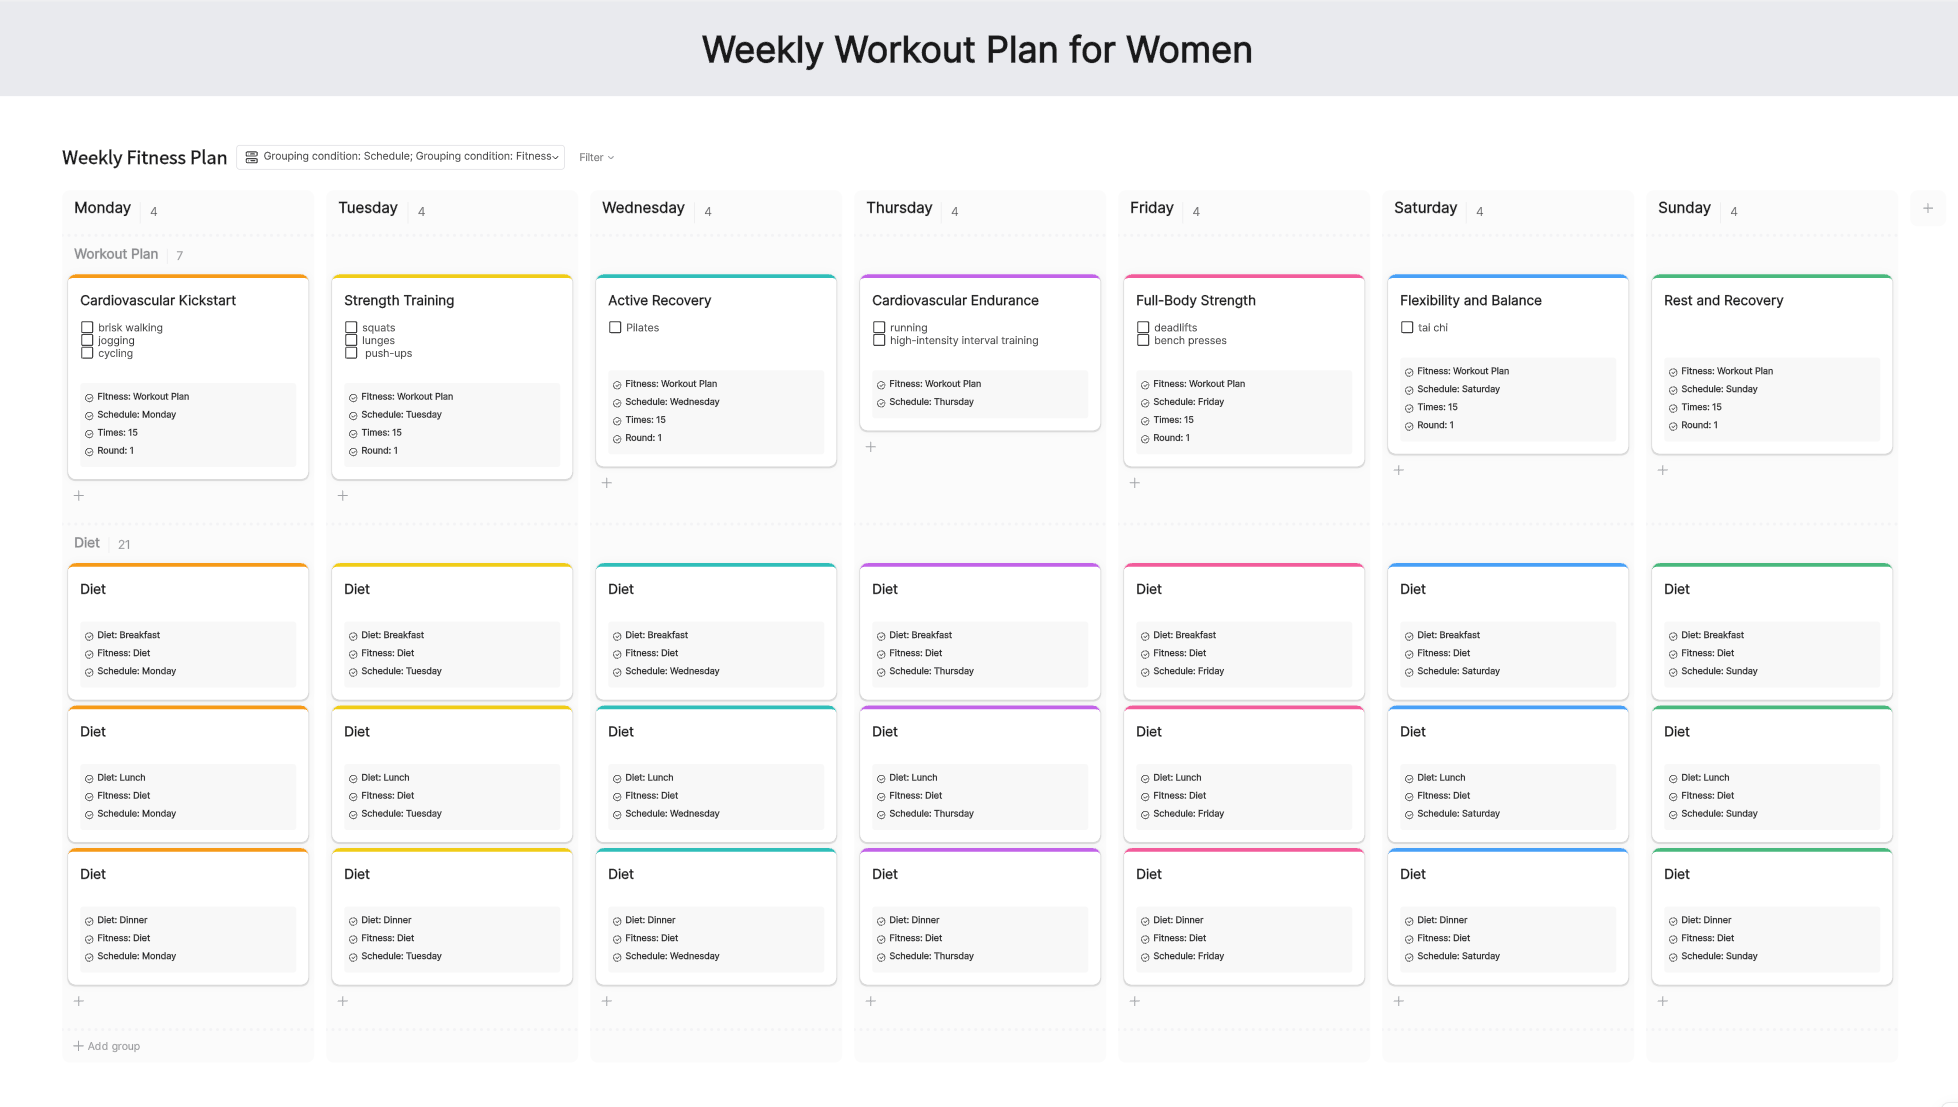Click the plus icon below Active Recovery card

click(x=606, y=483)
